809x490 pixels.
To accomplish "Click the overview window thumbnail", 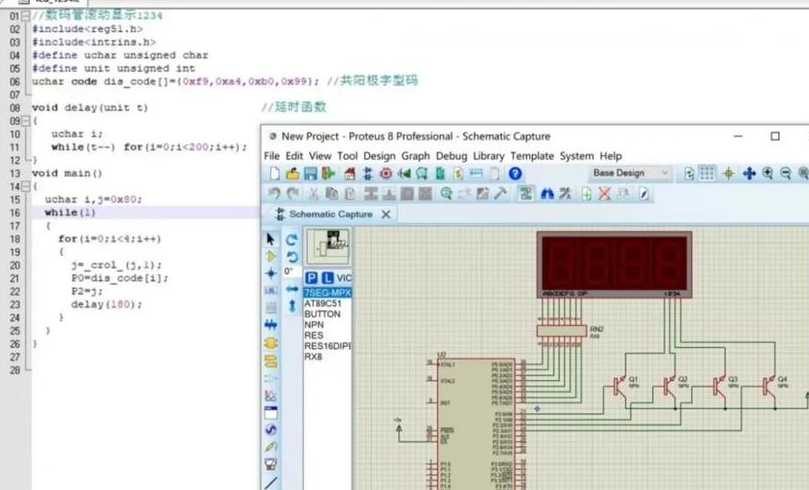I will tap(328, 247).
